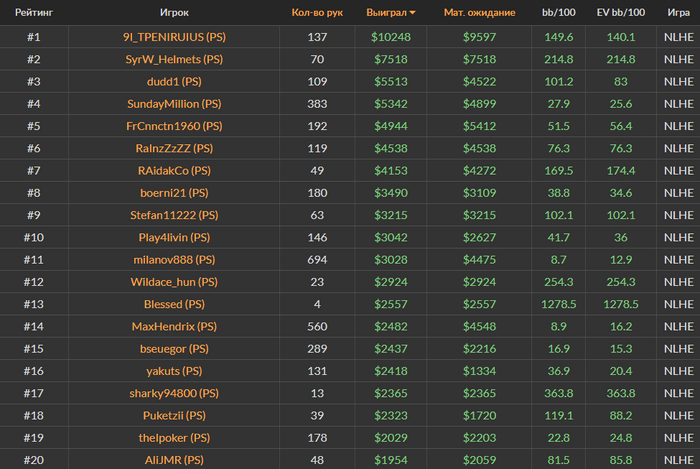Open SyrW_Helmets (PS) player link

click(x=174, y=59)
